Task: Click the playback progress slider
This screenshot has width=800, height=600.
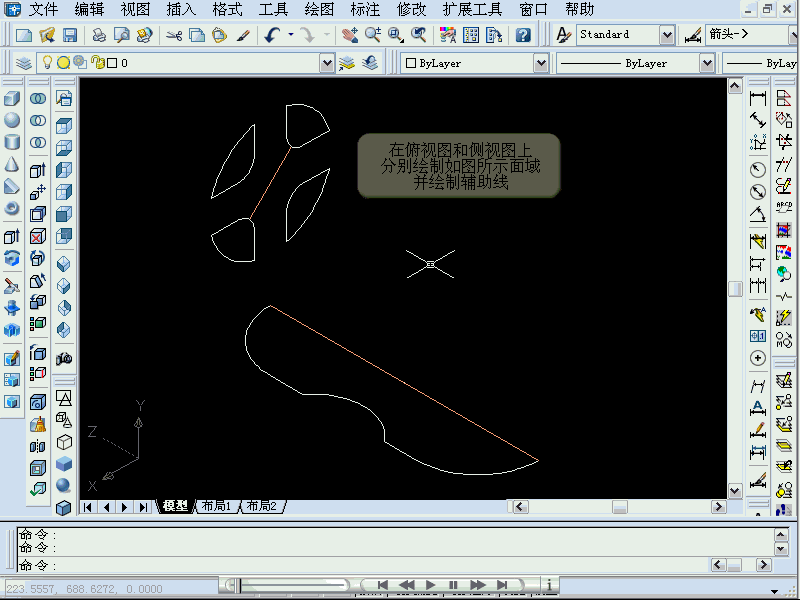Action: (290, 585)
